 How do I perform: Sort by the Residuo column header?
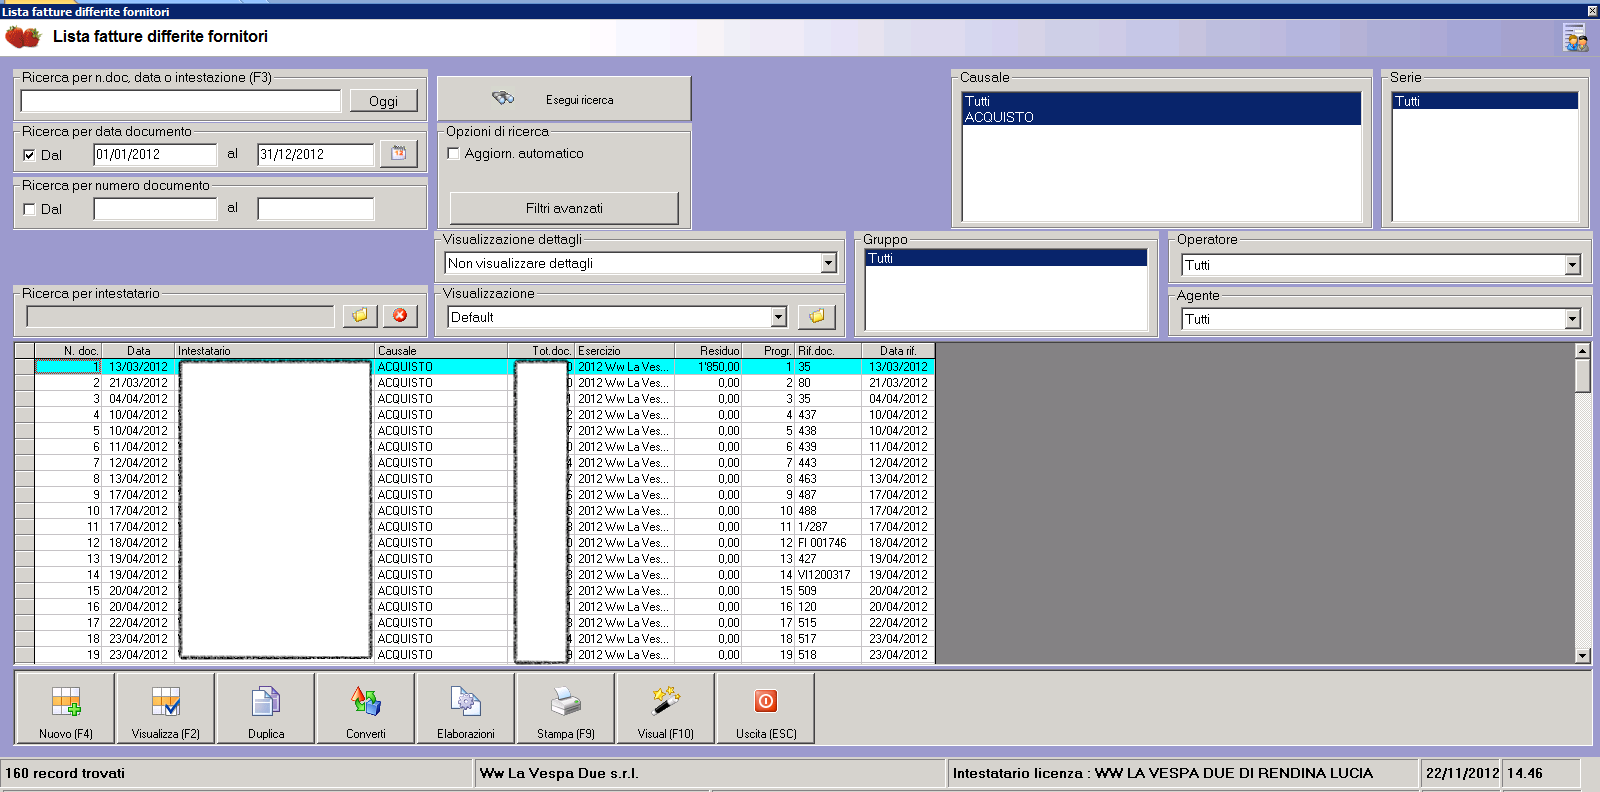click(708, 351)
